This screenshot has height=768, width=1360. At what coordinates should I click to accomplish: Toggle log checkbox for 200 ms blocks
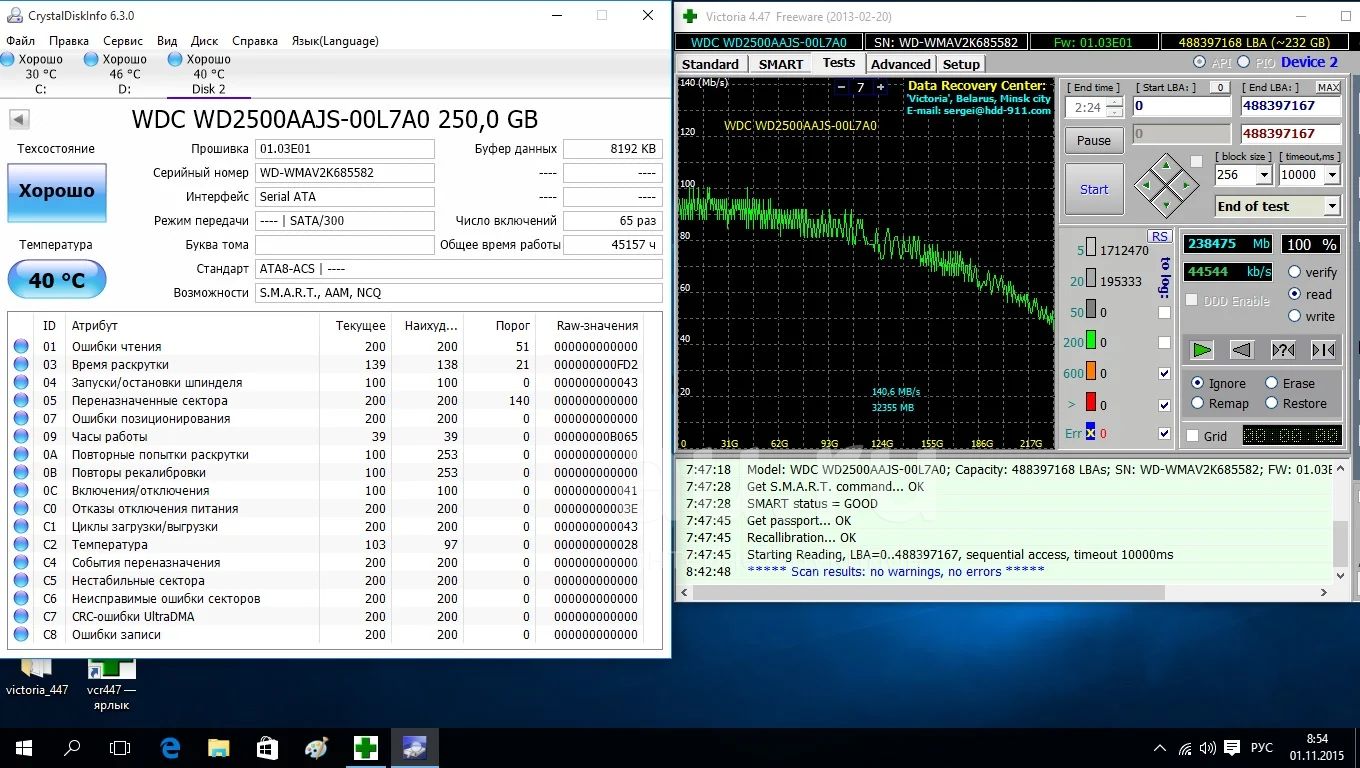pos(1164,343)
